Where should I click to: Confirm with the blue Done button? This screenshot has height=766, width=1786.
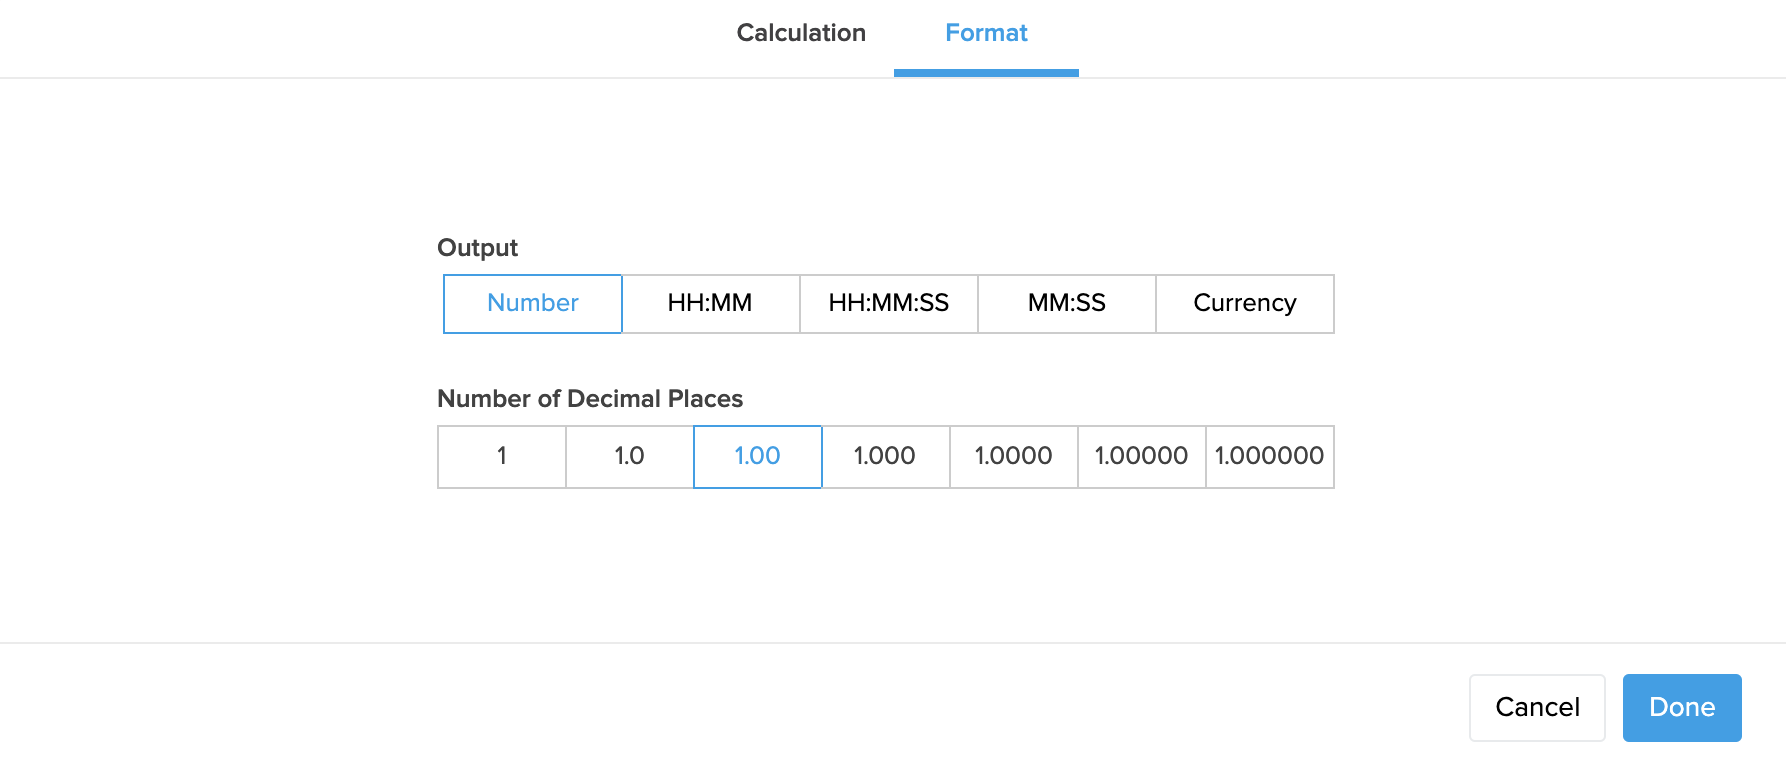tap(1681, 708)
